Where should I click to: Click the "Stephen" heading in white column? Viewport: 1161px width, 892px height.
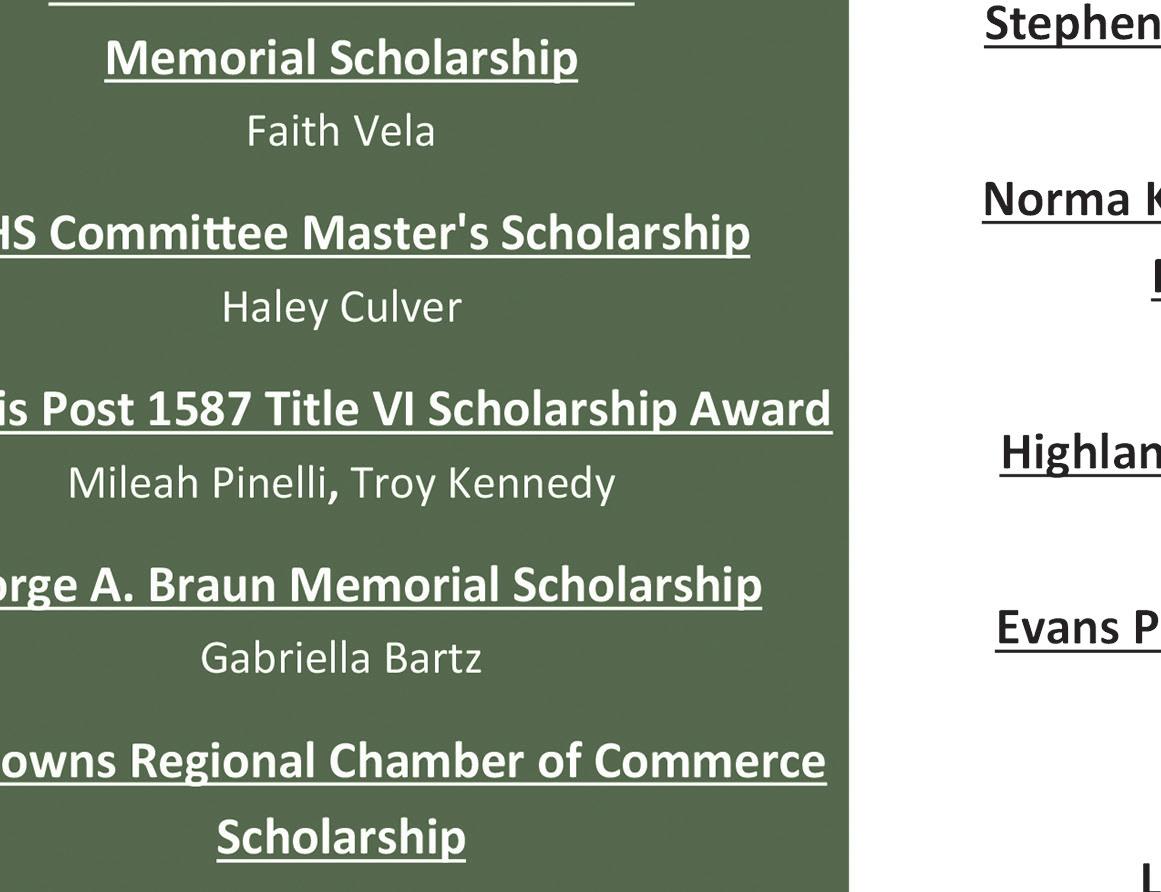(x=1071, y=25)
